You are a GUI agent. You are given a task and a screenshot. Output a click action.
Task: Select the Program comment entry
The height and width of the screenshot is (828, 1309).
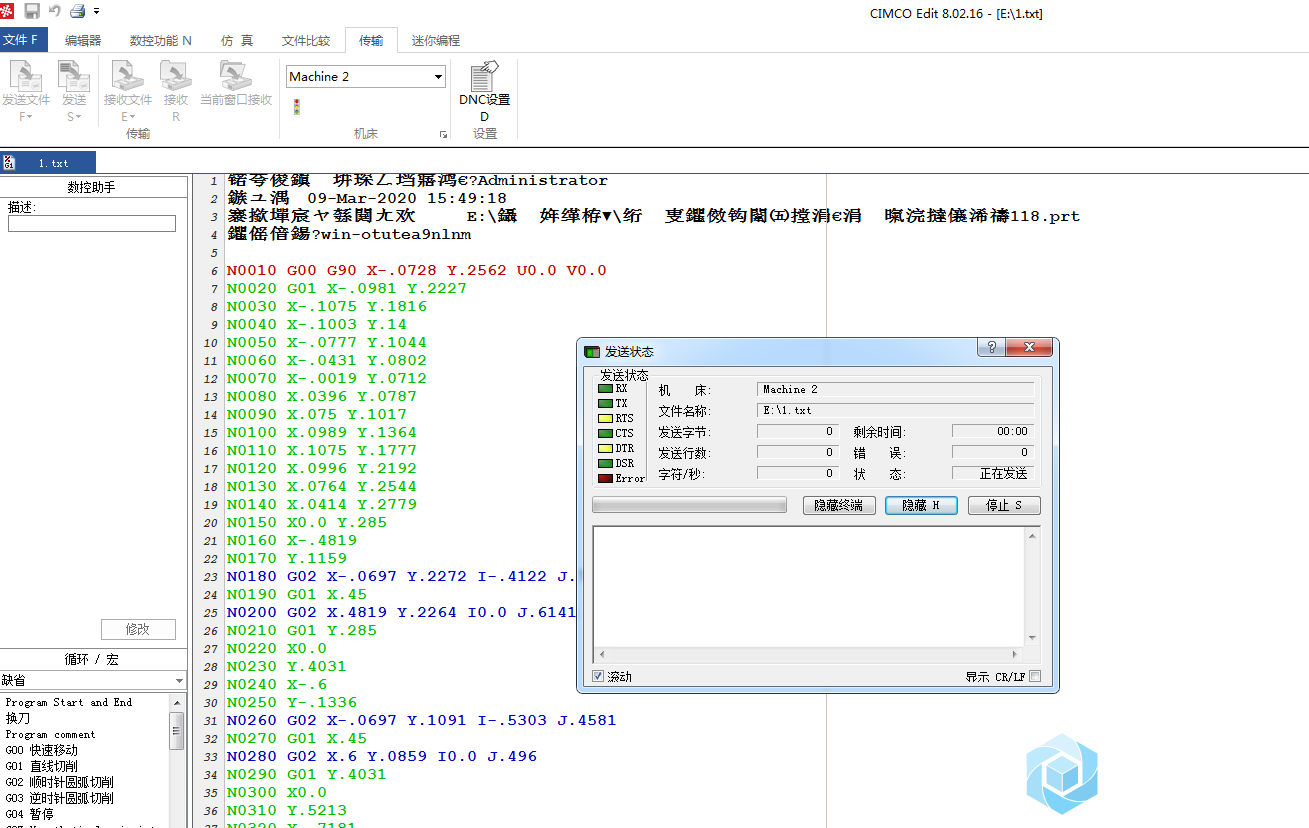pos(50,734)
